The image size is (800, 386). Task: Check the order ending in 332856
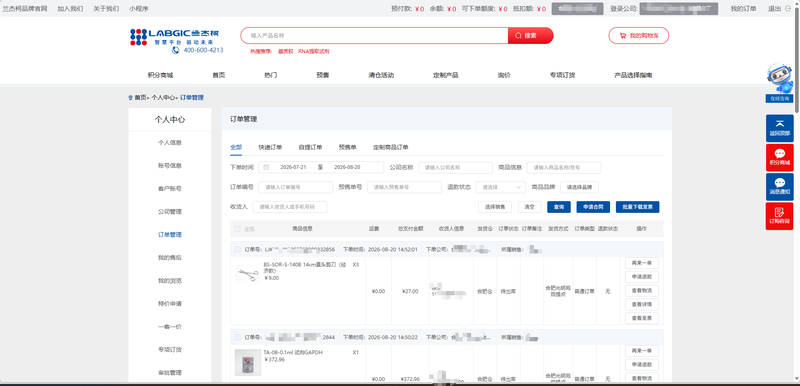pos(237,249)
